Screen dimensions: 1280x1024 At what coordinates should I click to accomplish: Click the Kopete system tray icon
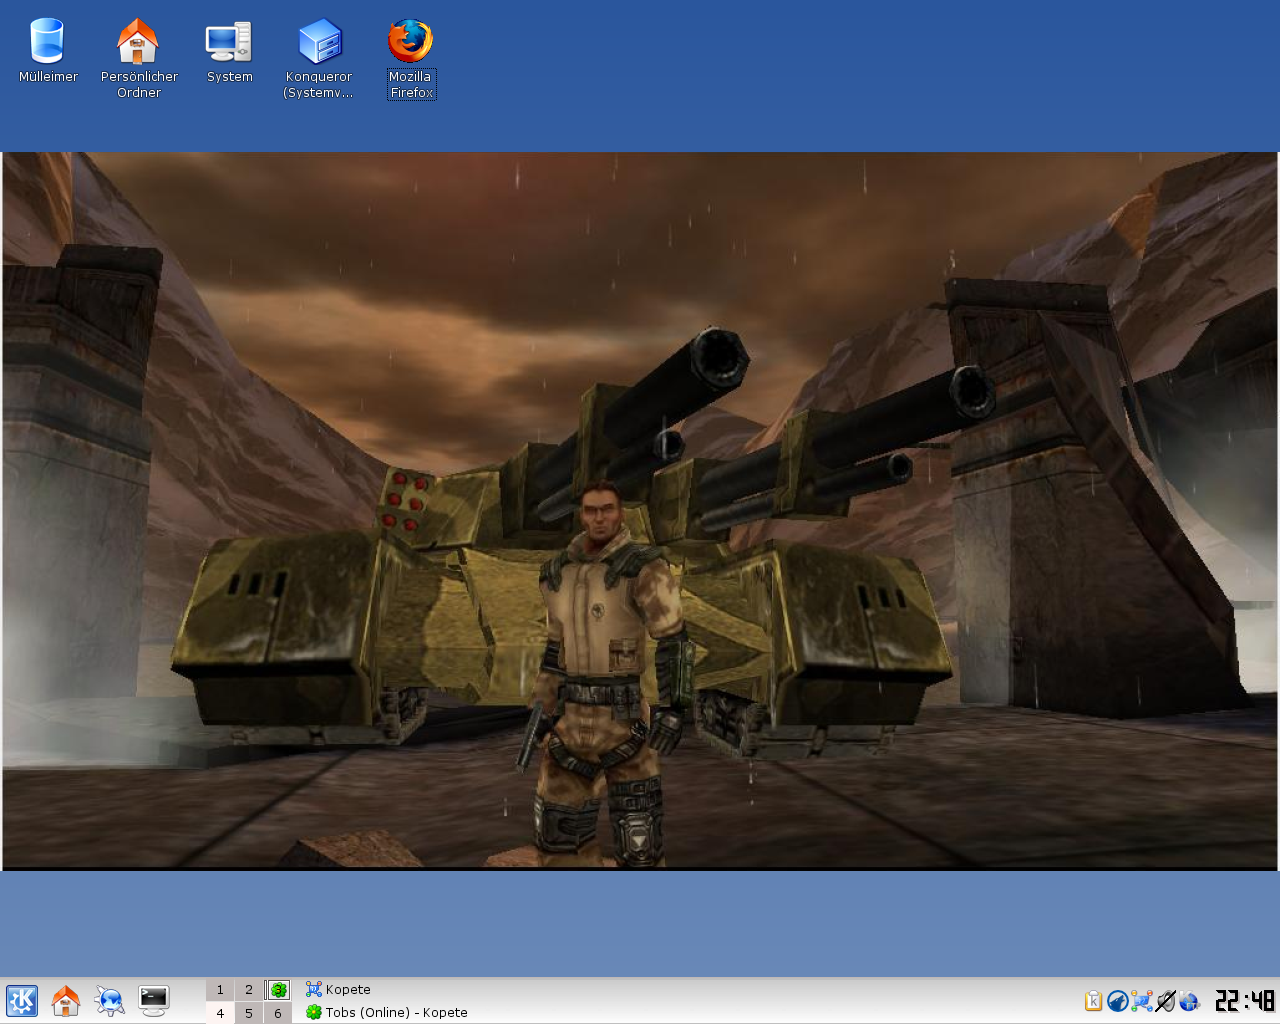[1141, 1000]
